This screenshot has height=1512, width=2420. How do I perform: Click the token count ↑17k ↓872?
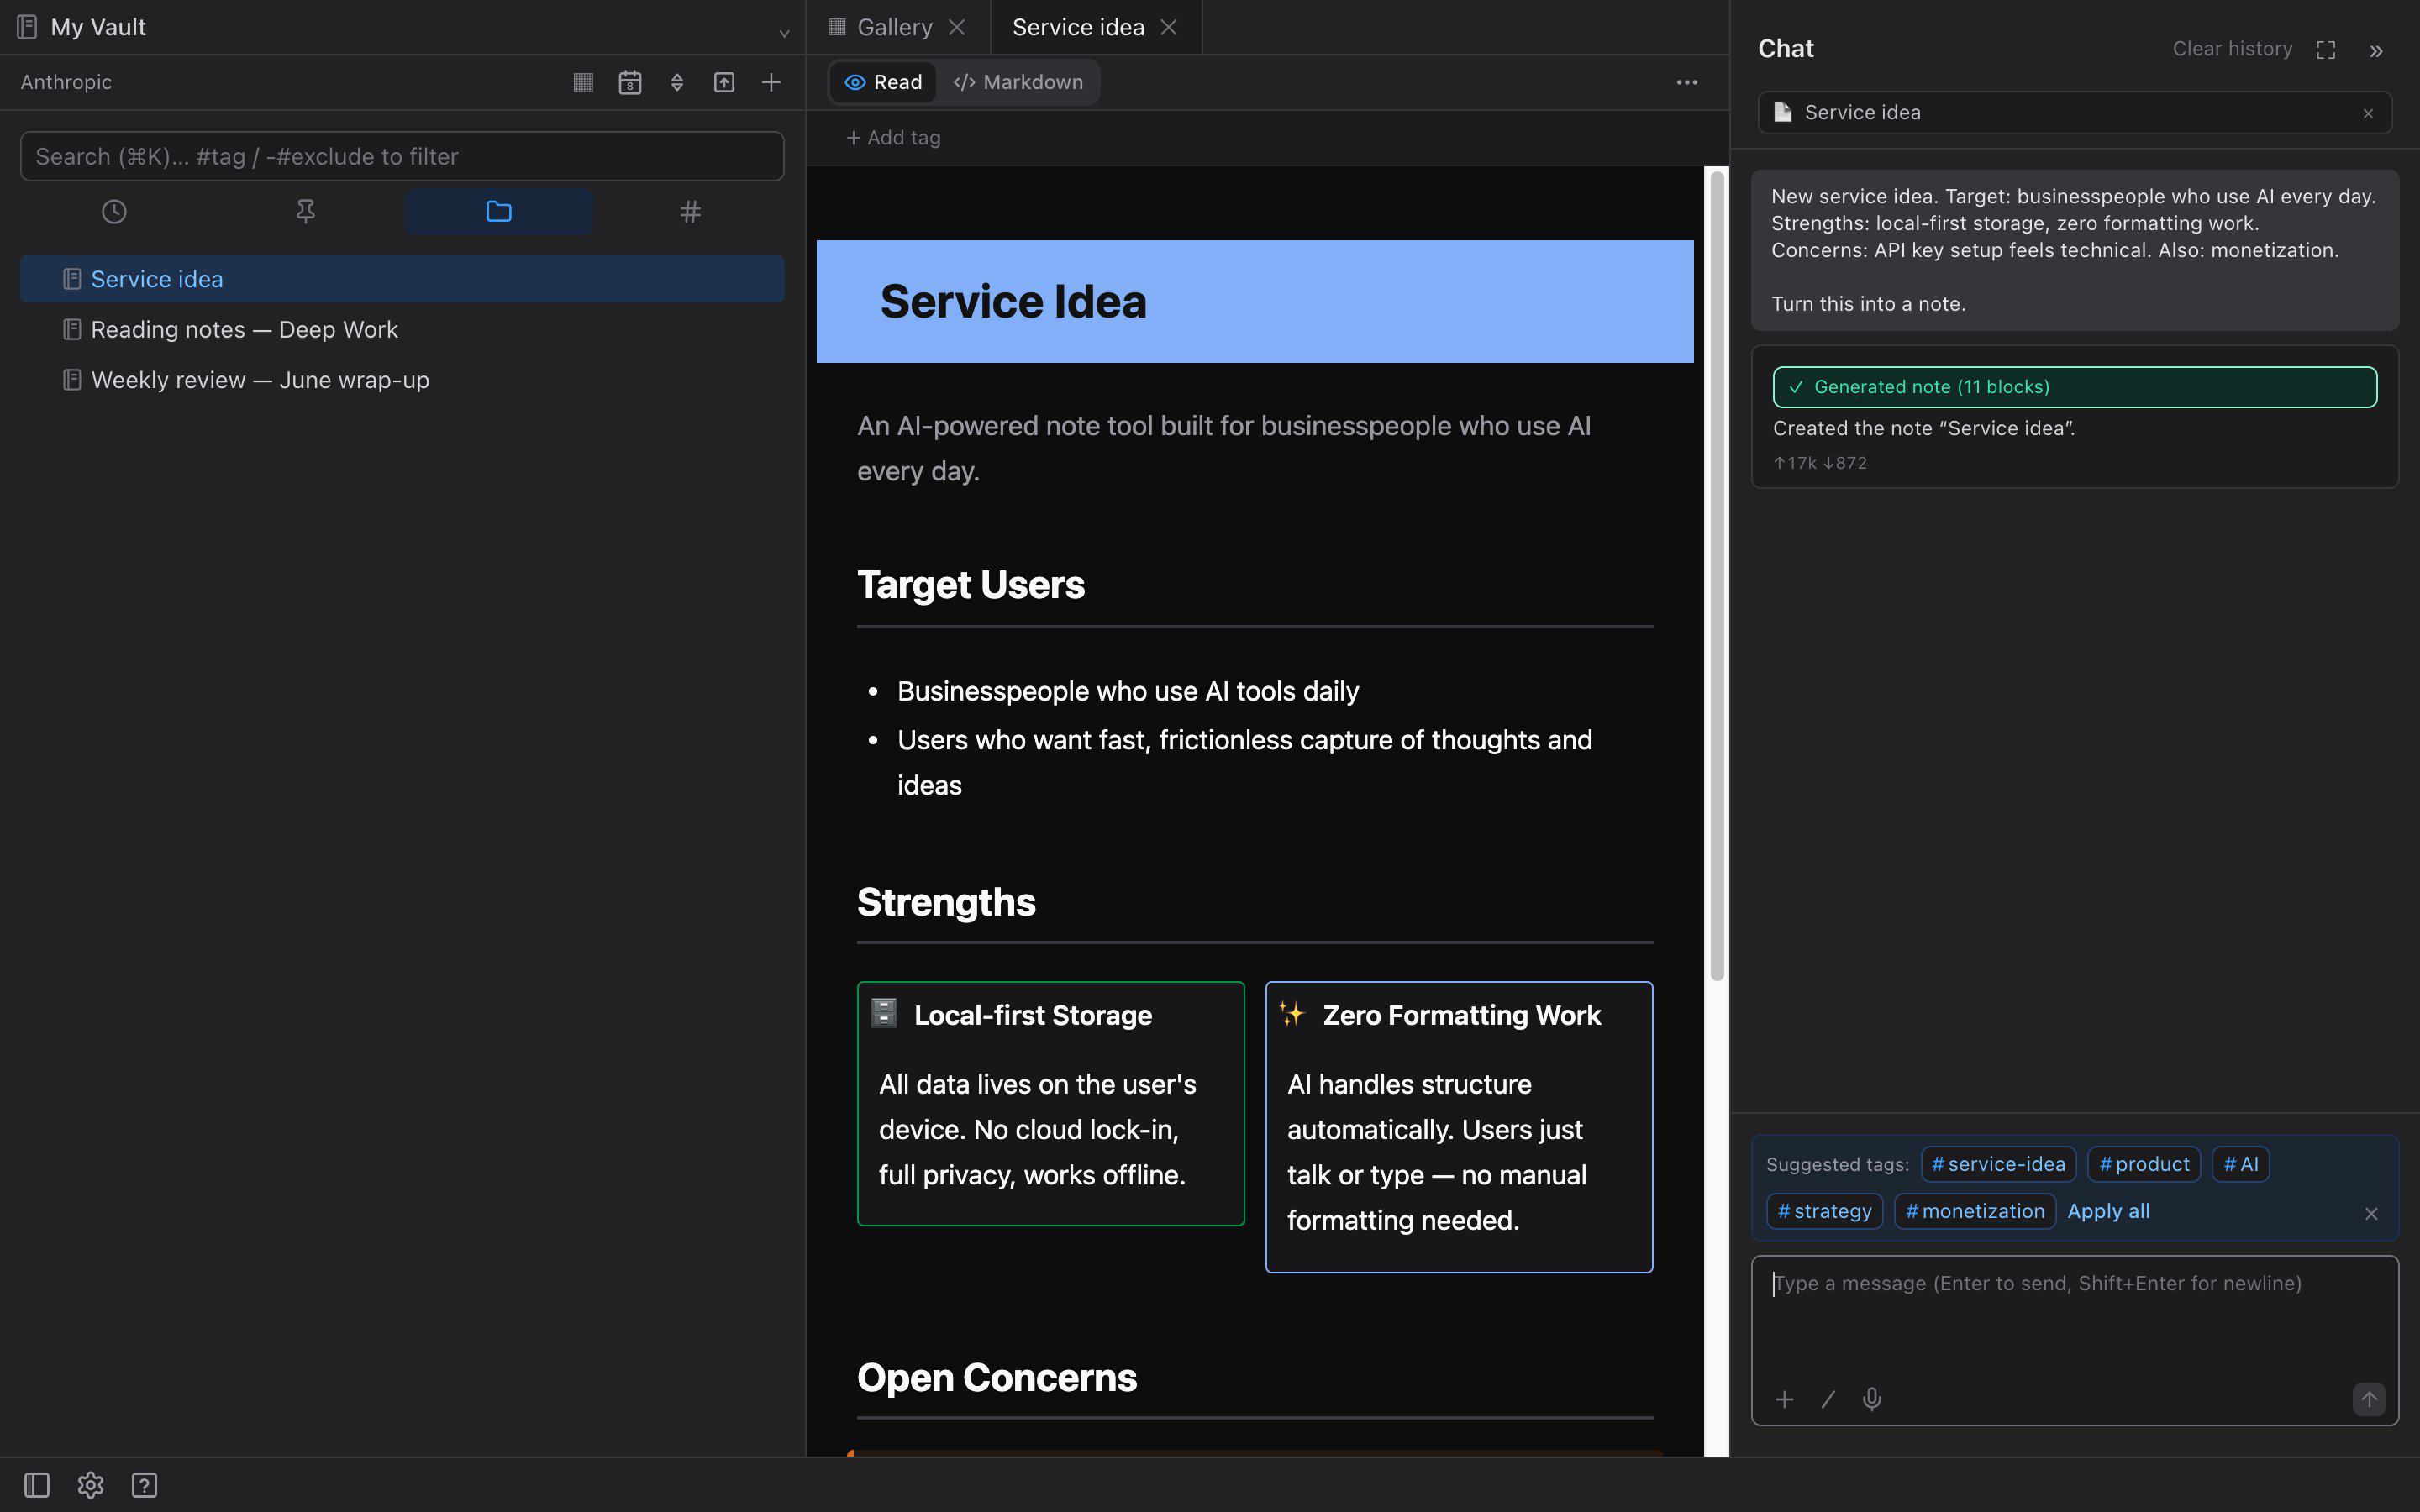coord(1819,463)
